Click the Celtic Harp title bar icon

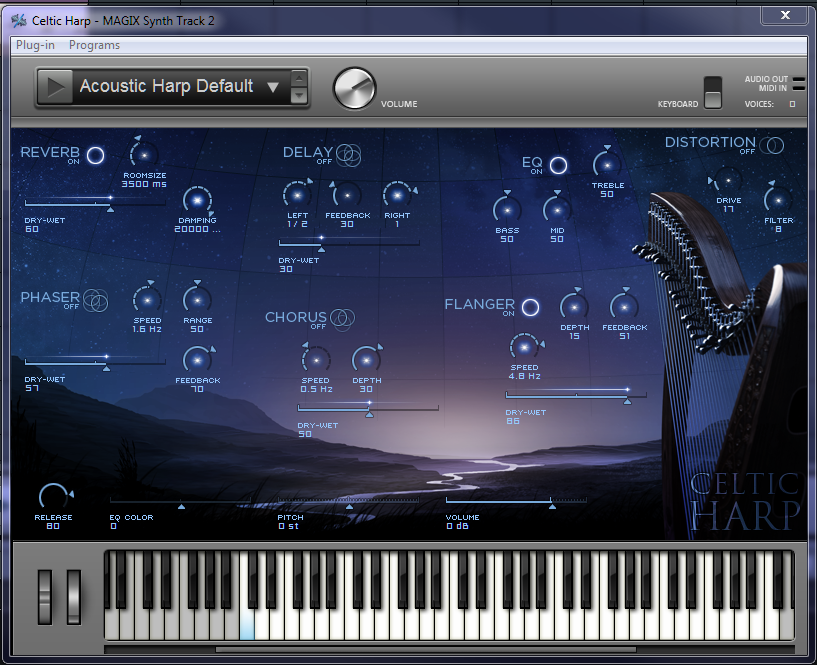tap(19, 21)
